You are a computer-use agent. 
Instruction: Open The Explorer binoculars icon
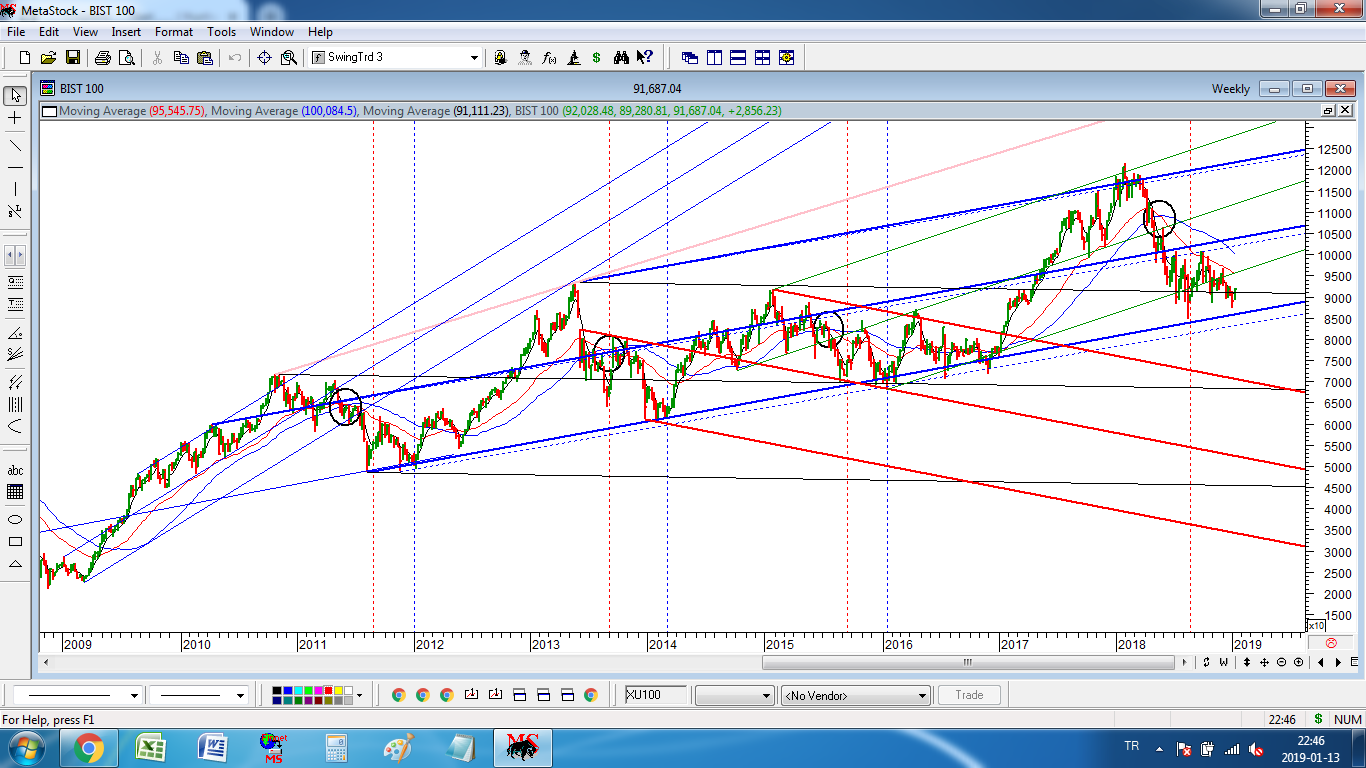tap(621, 58)
